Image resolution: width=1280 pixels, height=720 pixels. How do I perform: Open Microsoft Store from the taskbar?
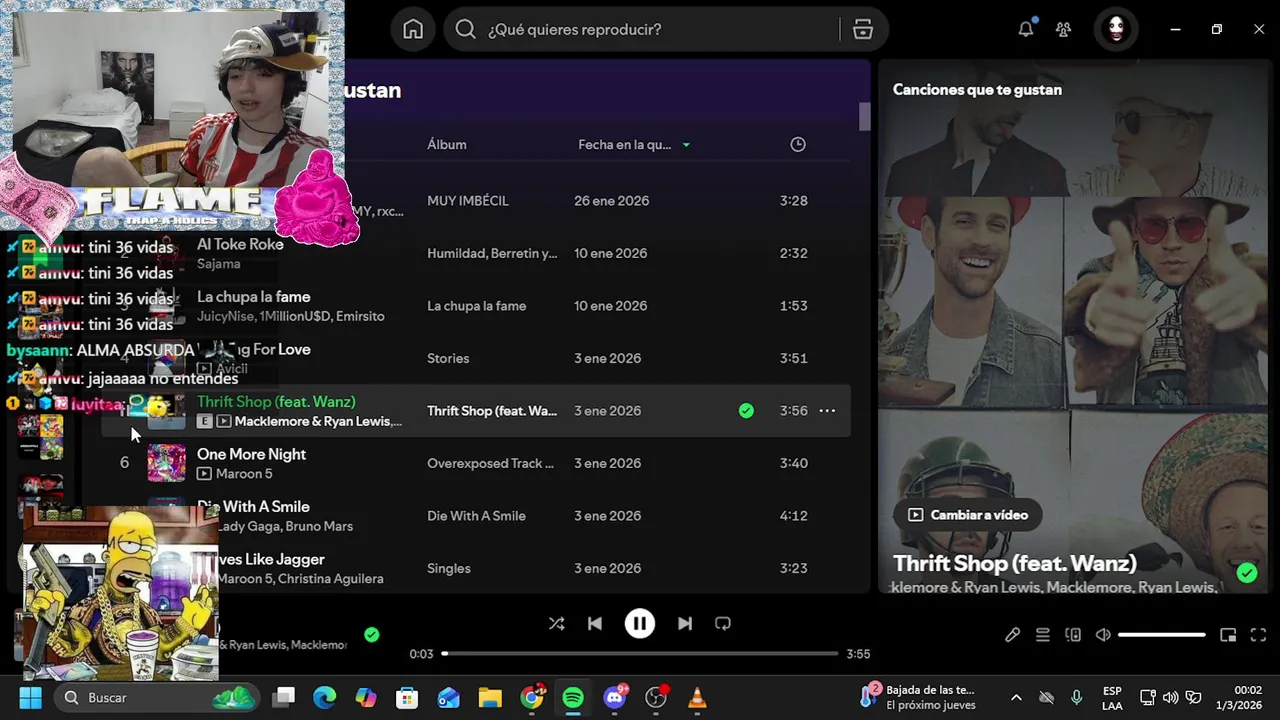407,698
